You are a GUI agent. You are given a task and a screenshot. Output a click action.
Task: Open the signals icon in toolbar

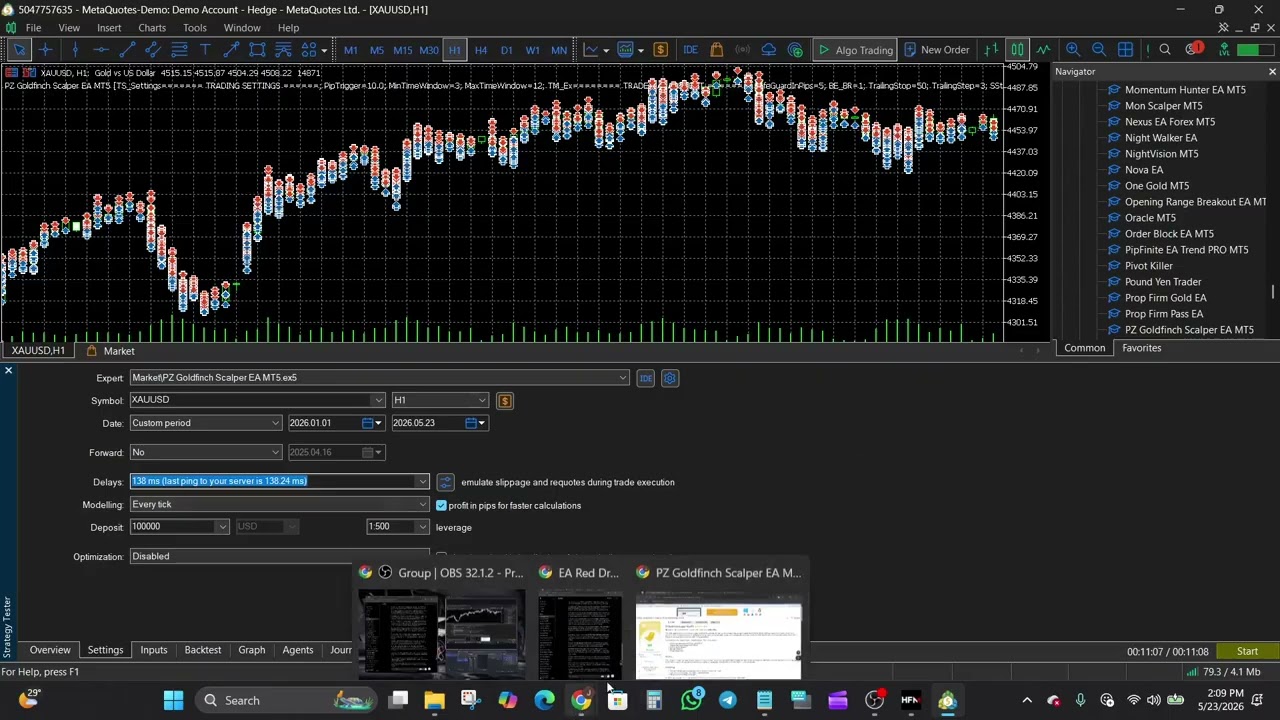tap(742, 50)
